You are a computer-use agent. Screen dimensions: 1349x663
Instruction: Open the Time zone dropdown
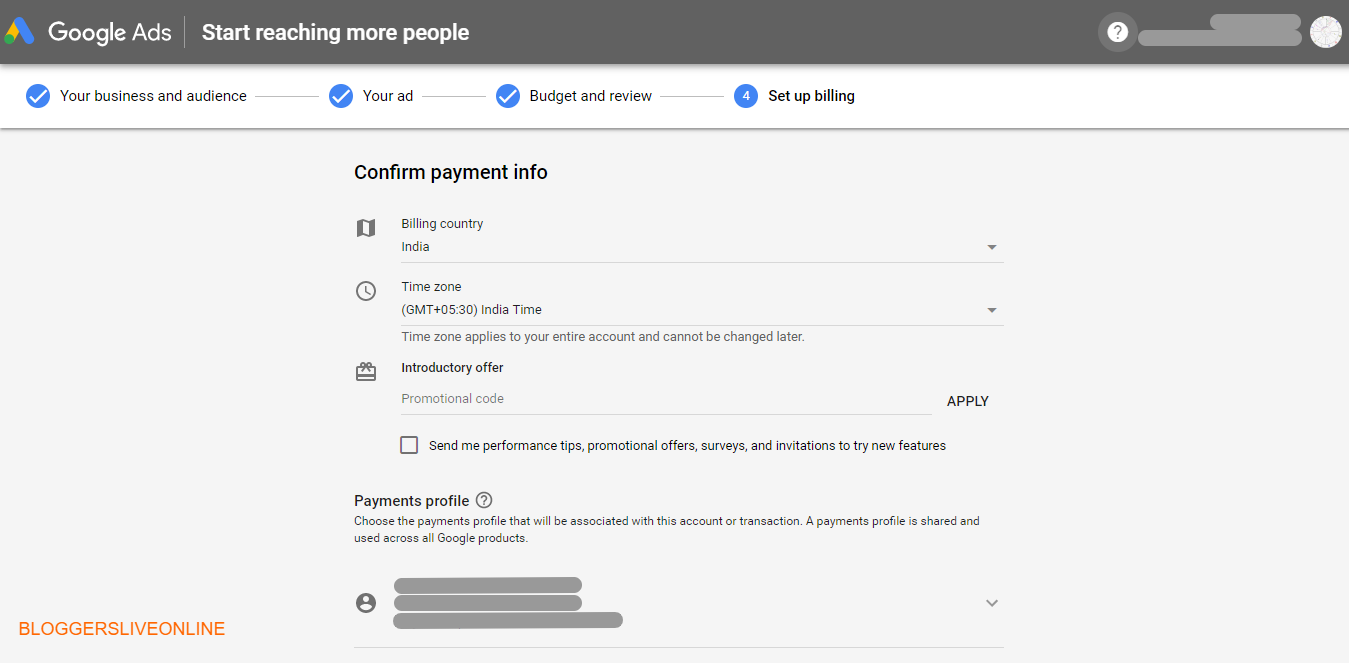pos(700,310)
